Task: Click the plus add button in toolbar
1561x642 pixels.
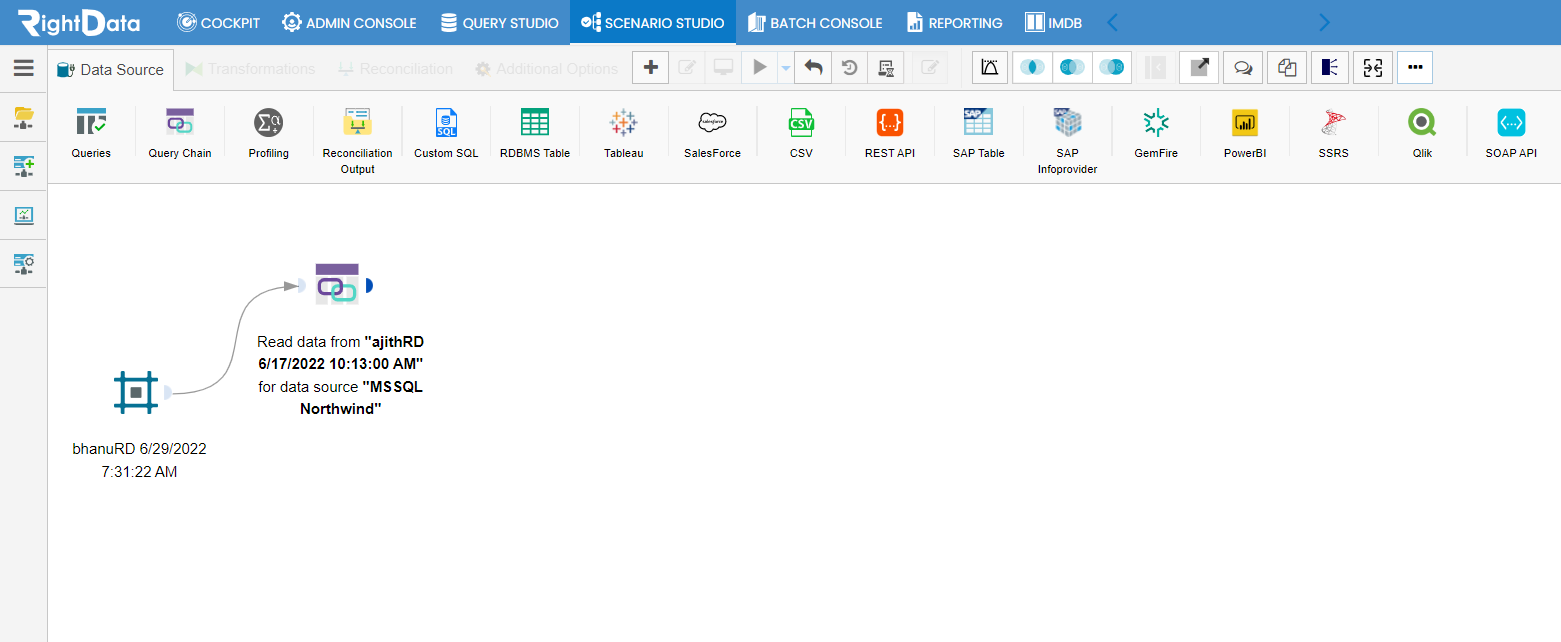Action: tap(651, 68)
